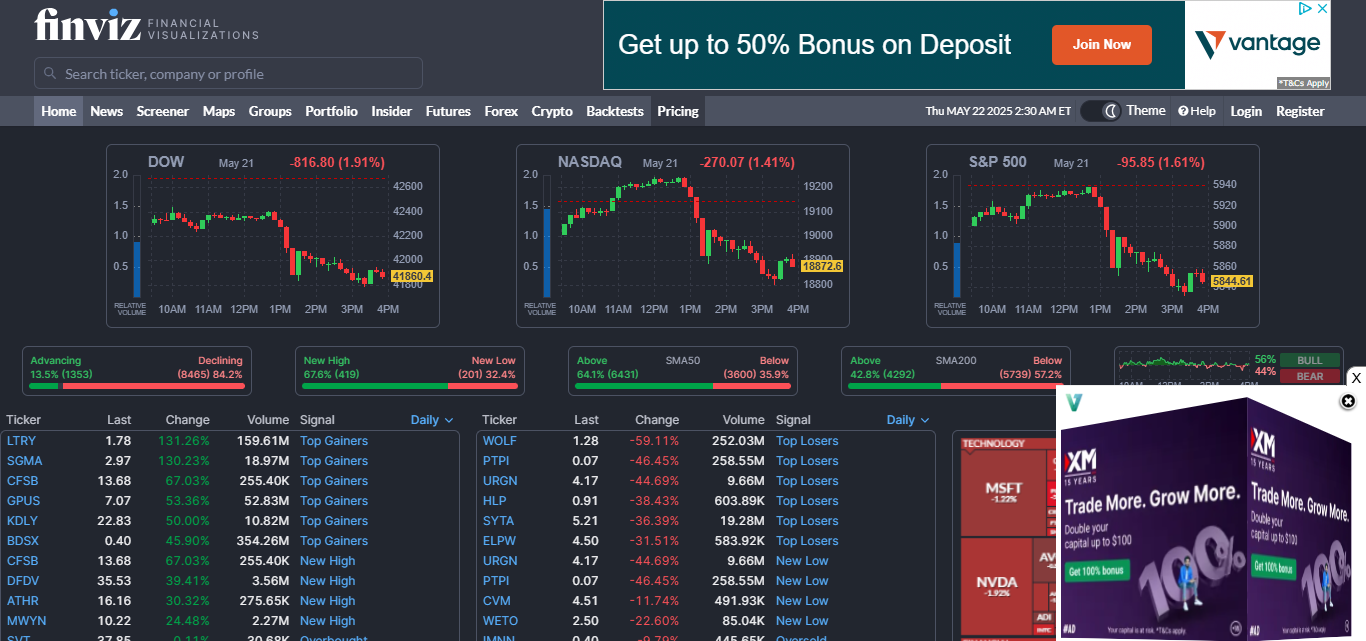Screen dimensions: 1366x641
Task: Click the search magnifier icon
Action: click(50, 74)
